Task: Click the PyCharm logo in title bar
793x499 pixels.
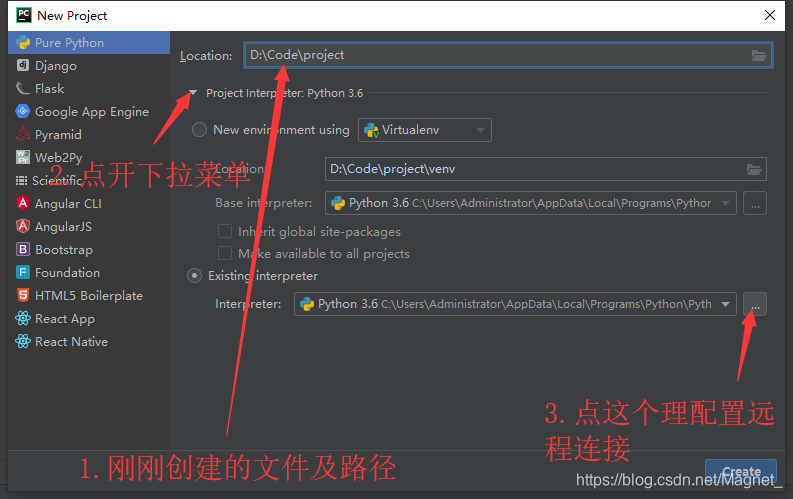Action: pos(24,15)
